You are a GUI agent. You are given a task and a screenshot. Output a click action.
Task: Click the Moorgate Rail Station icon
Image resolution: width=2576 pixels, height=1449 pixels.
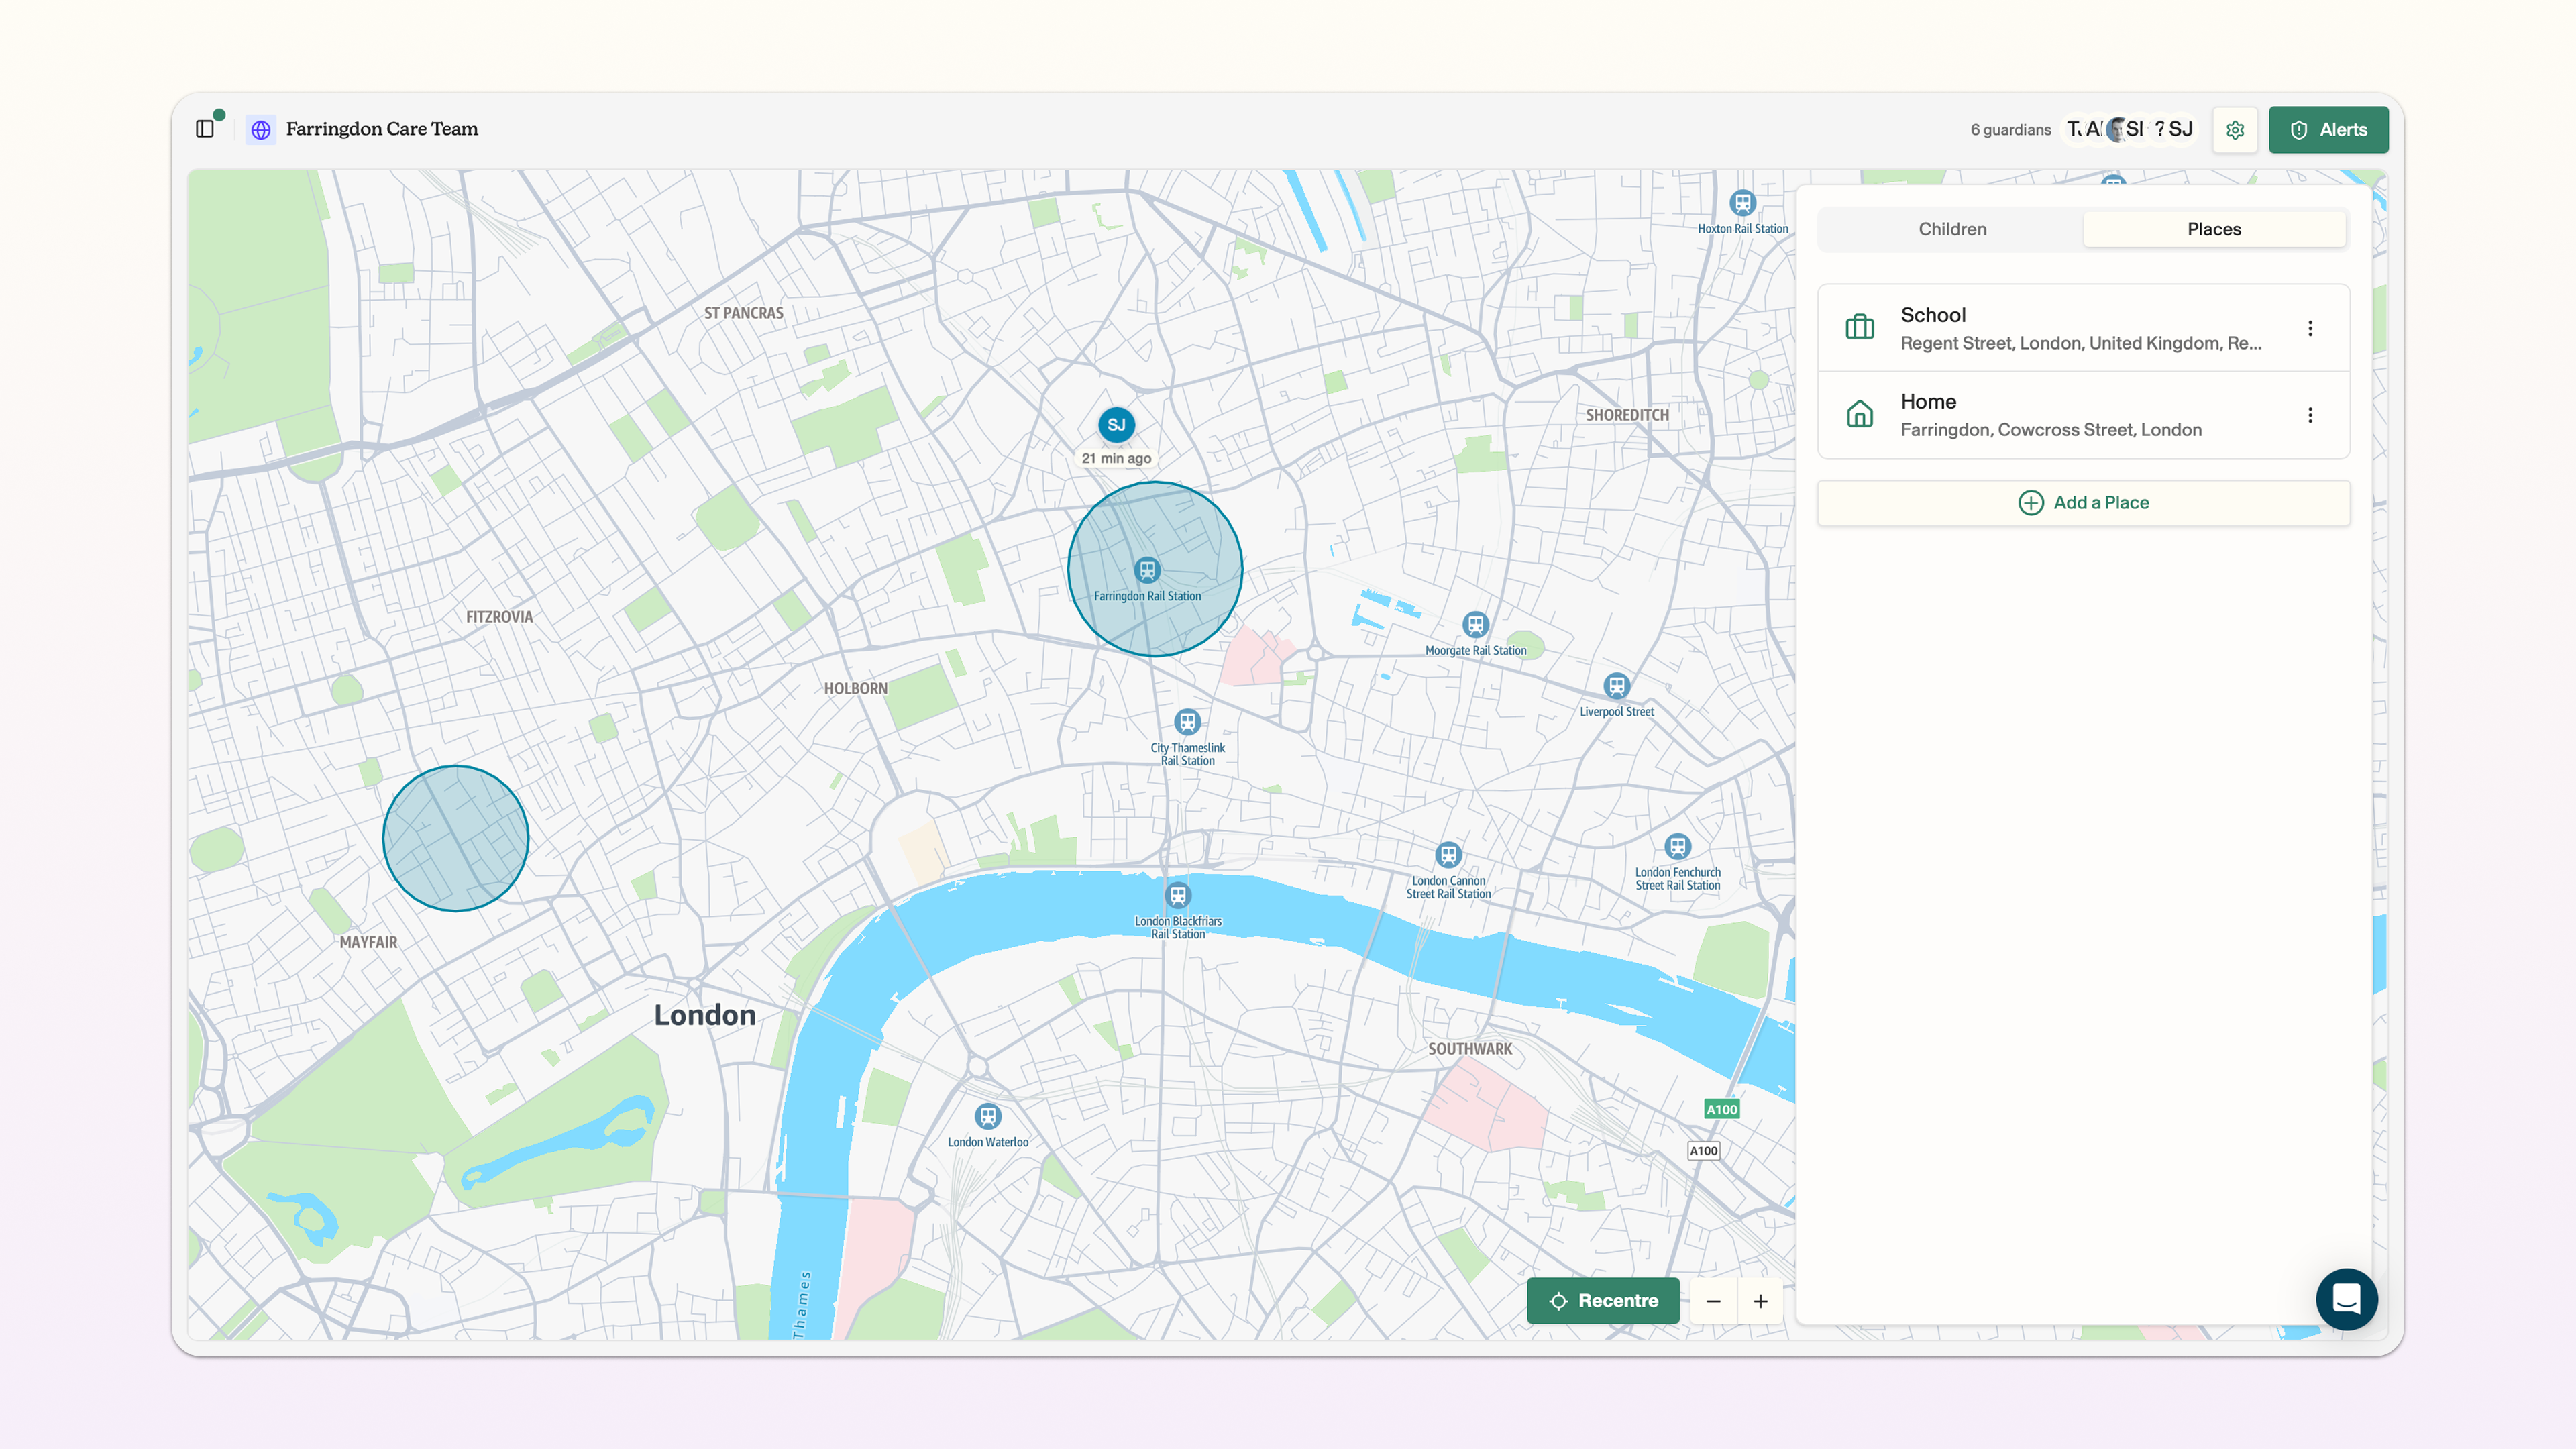[1475, 625]
